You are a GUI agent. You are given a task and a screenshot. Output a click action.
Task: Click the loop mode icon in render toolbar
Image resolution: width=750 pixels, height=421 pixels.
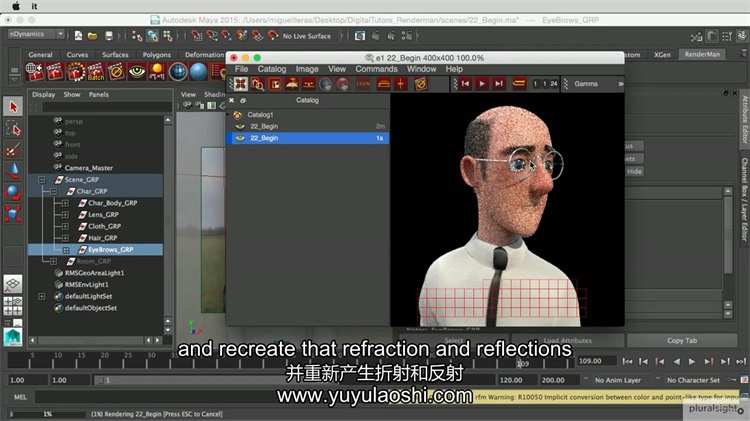(x=519, y=84)
